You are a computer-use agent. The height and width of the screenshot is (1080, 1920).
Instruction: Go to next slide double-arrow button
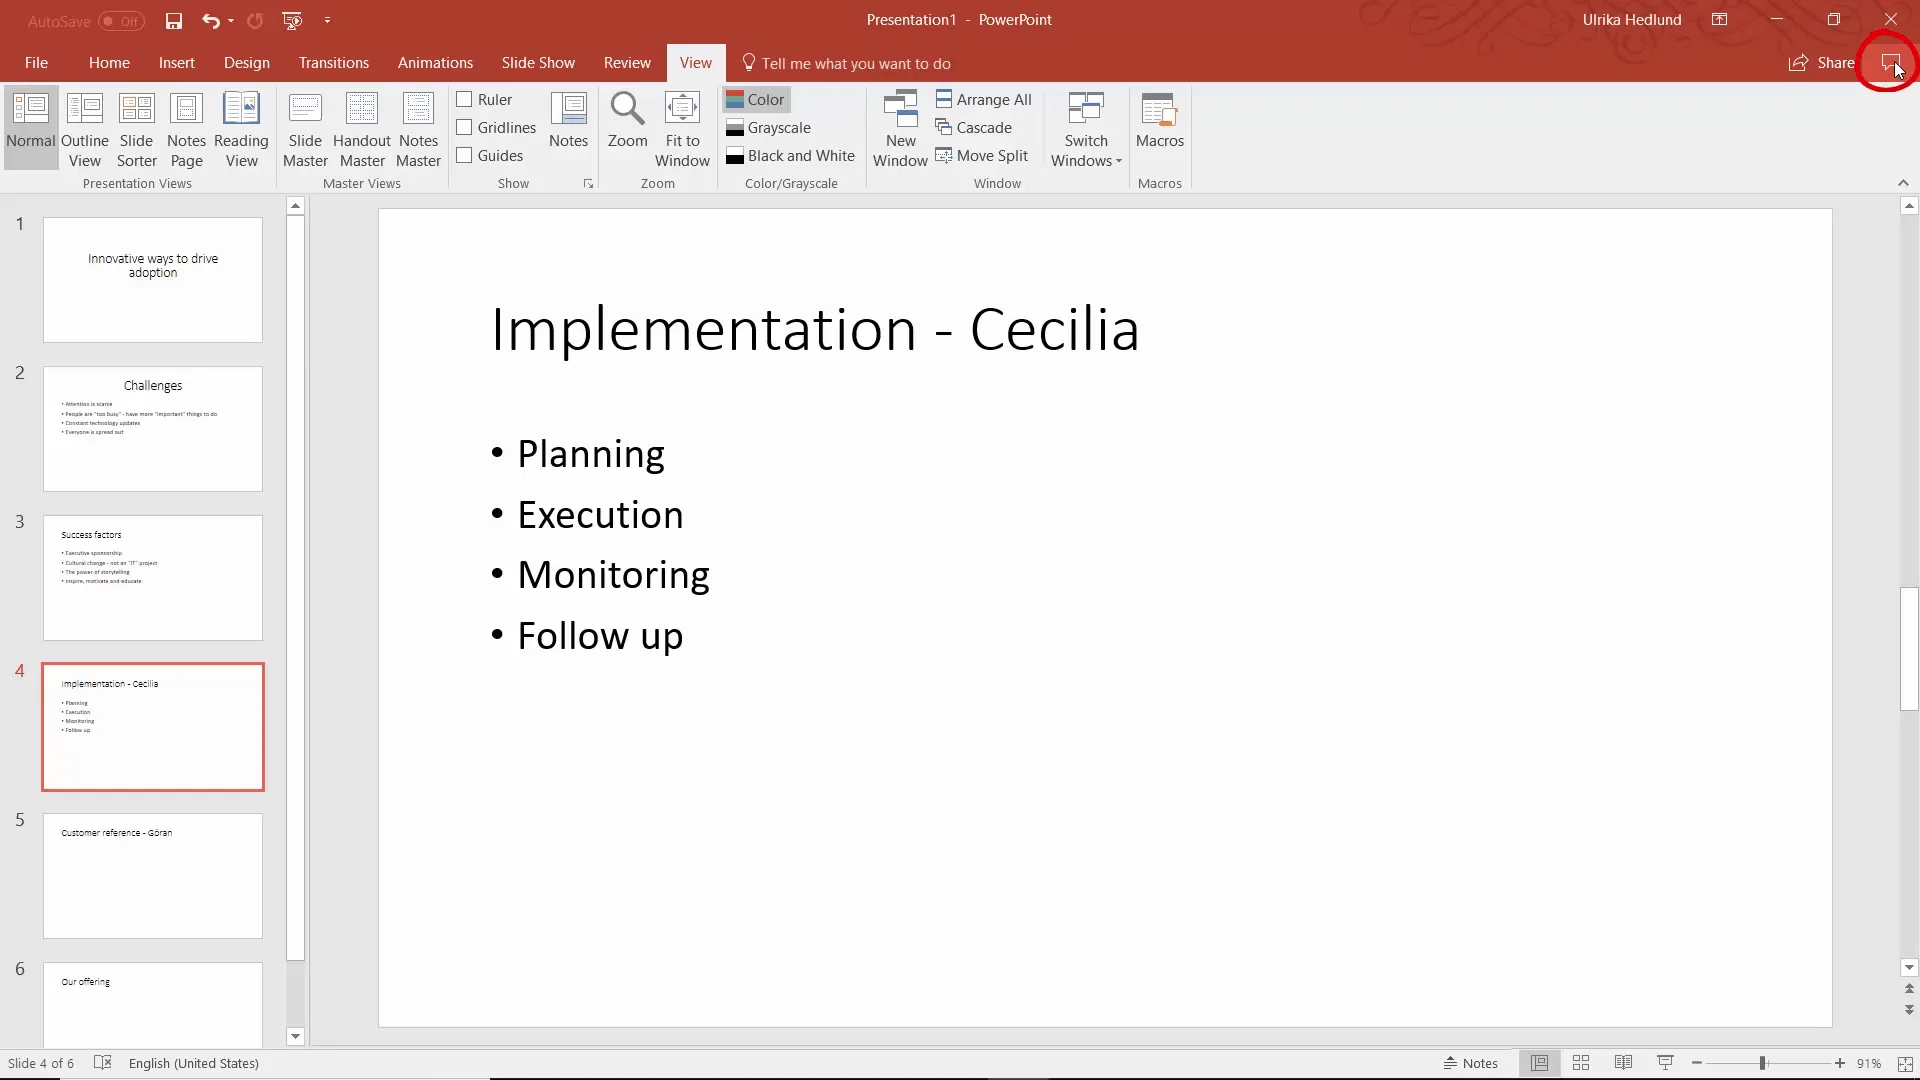(x=1909, y=1010)
